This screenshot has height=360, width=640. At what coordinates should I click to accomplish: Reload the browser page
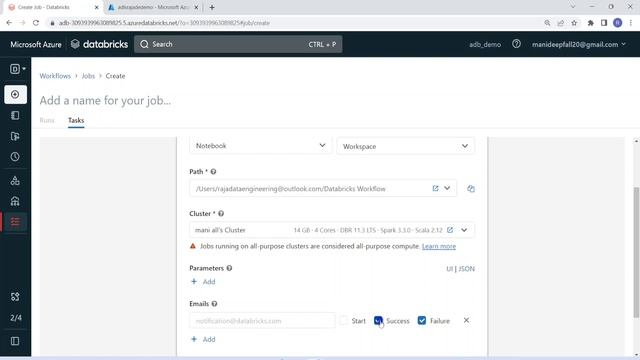click(36, 23)
